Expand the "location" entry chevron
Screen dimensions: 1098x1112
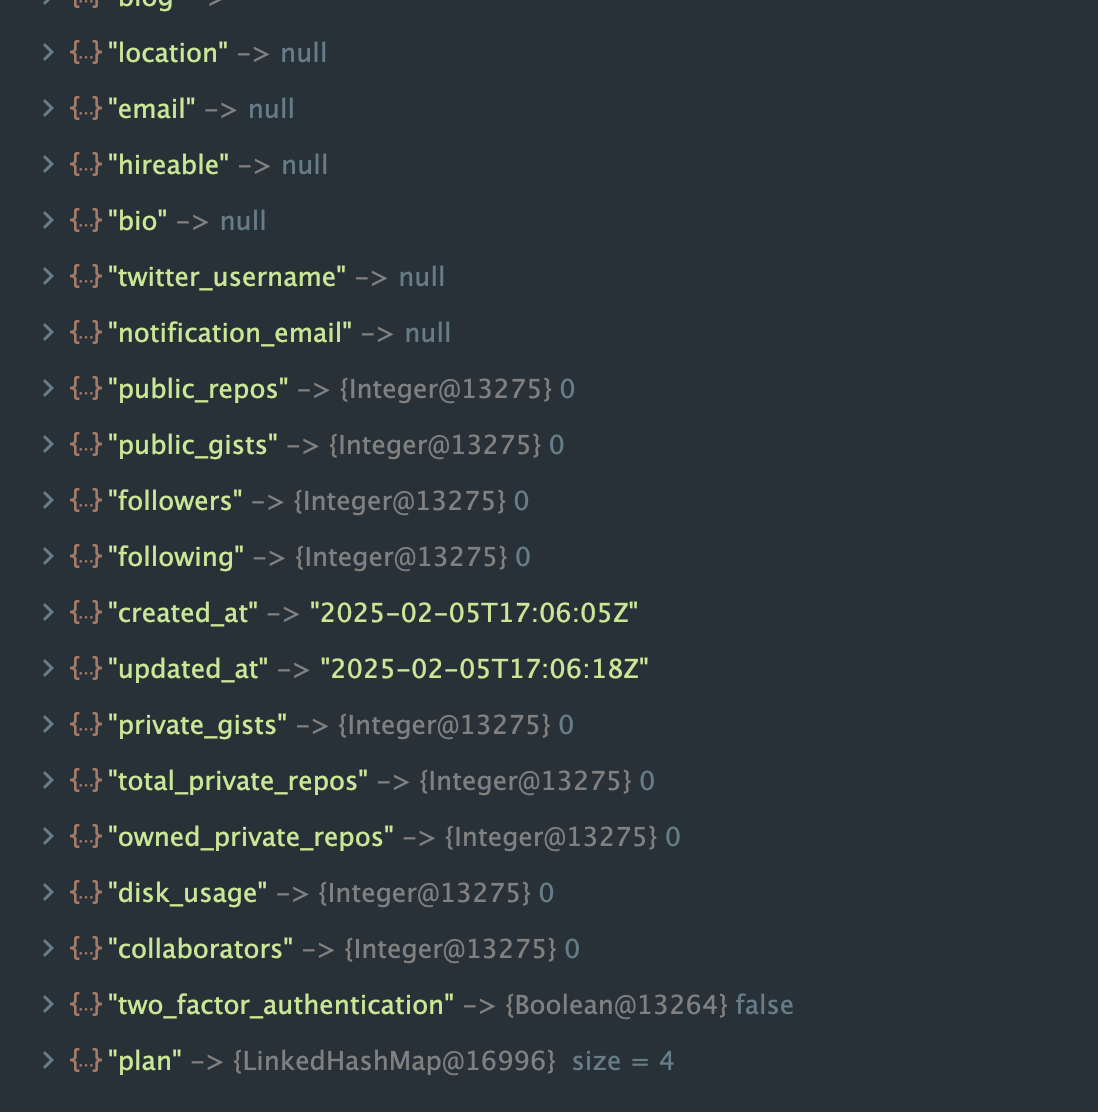[x=48, y=52]
